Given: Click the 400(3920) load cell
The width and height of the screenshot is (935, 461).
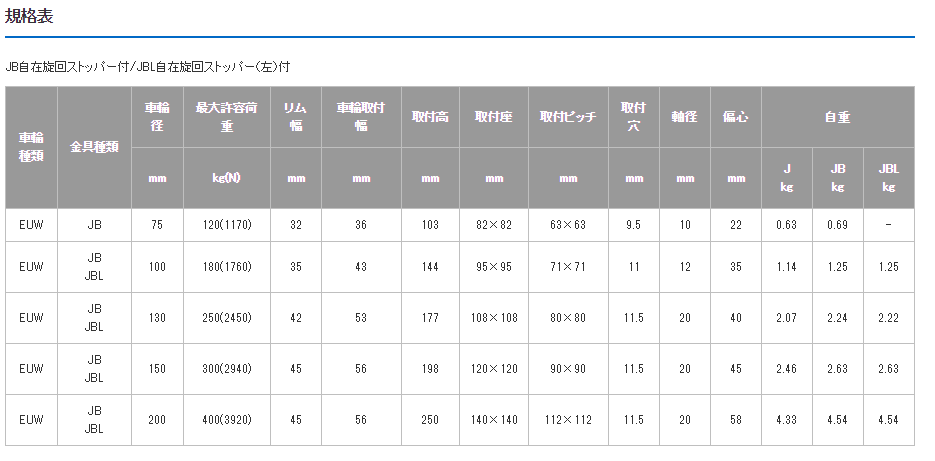Looking at the screenshot, I should pyautogui.click(x=226, y=420).
